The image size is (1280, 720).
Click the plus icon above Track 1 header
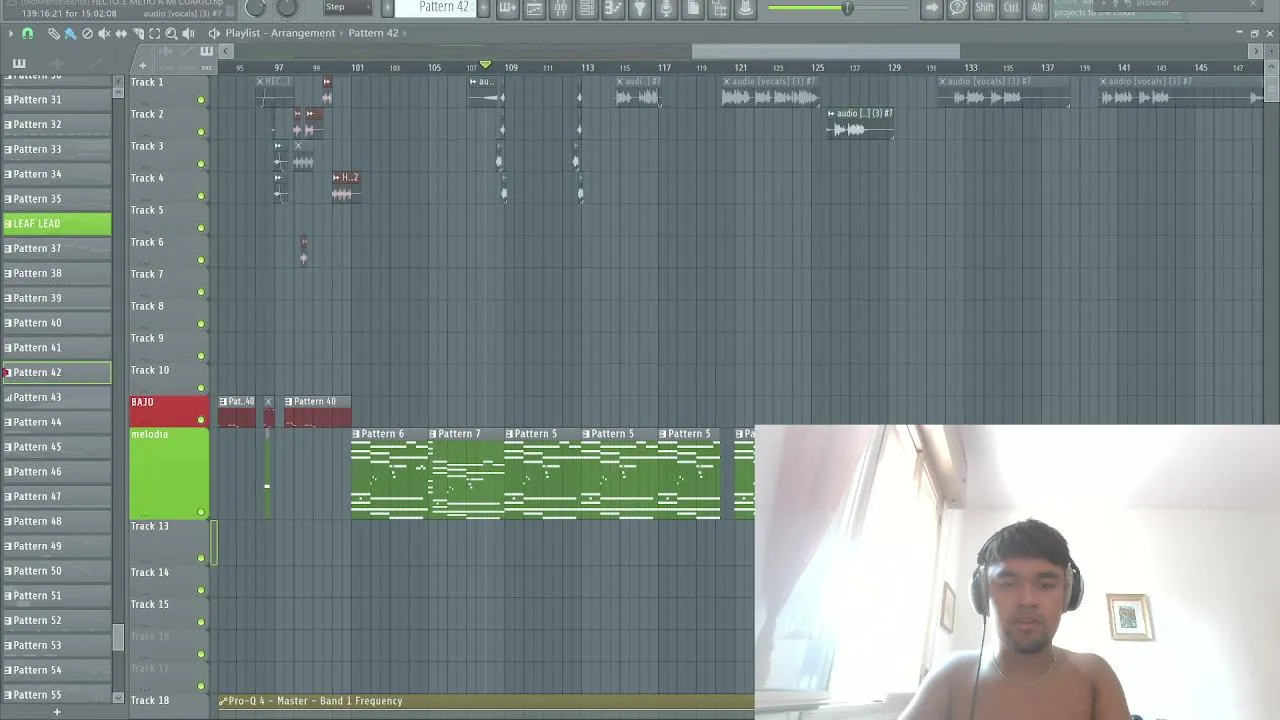[x=142, y=66]
